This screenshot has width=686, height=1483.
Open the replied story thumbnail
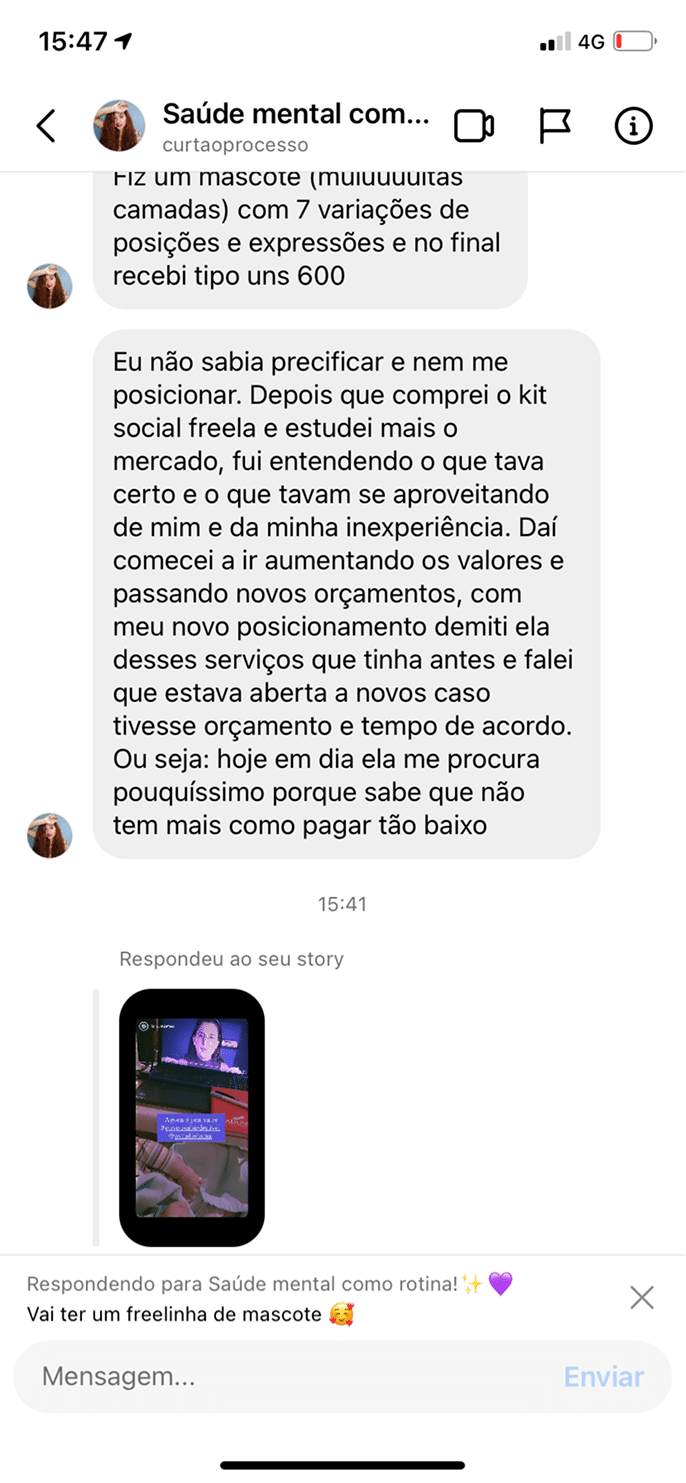click(191, 1117)
